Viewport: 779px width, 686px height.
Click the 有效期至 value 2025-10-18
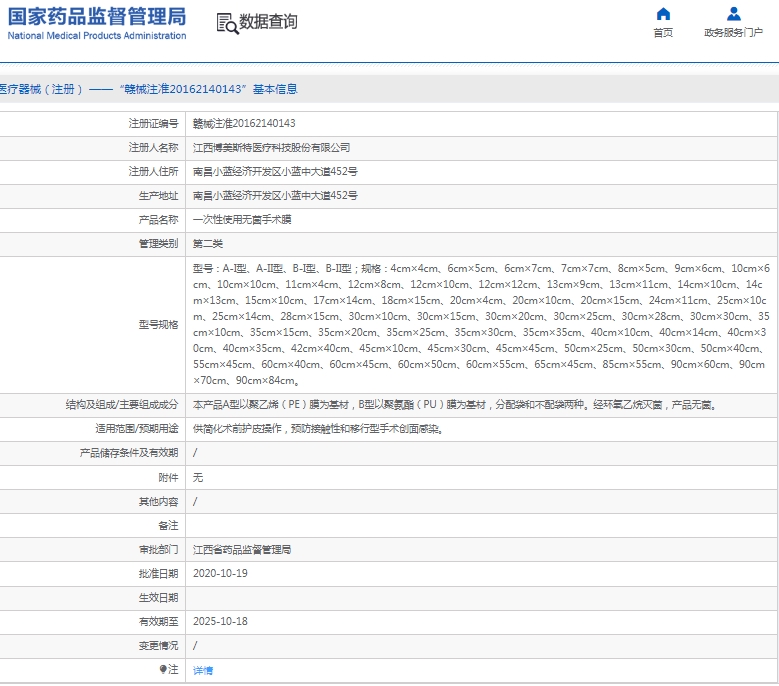tap(220, 621)
